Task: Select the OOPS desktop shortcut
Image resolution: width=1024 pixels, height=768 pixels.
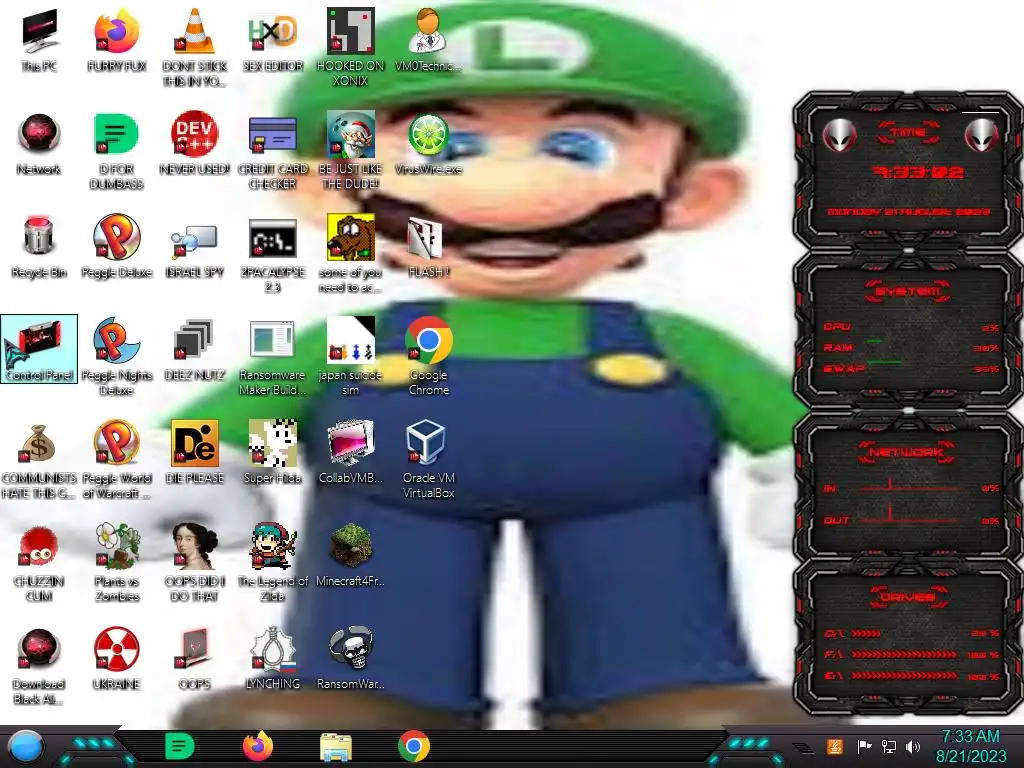Action: pyautogui.click(x=195, y=658)
